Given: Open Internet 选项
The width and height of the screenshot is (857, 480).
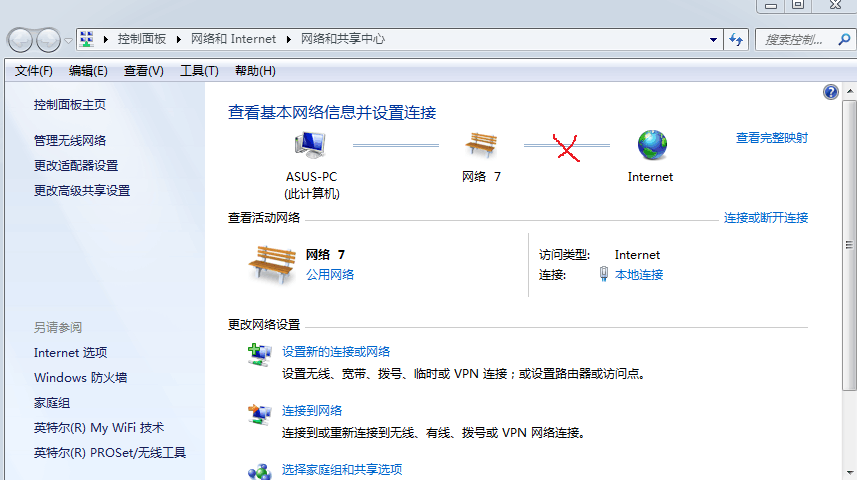Looking at the screenshot, I should tap(71, 353).
